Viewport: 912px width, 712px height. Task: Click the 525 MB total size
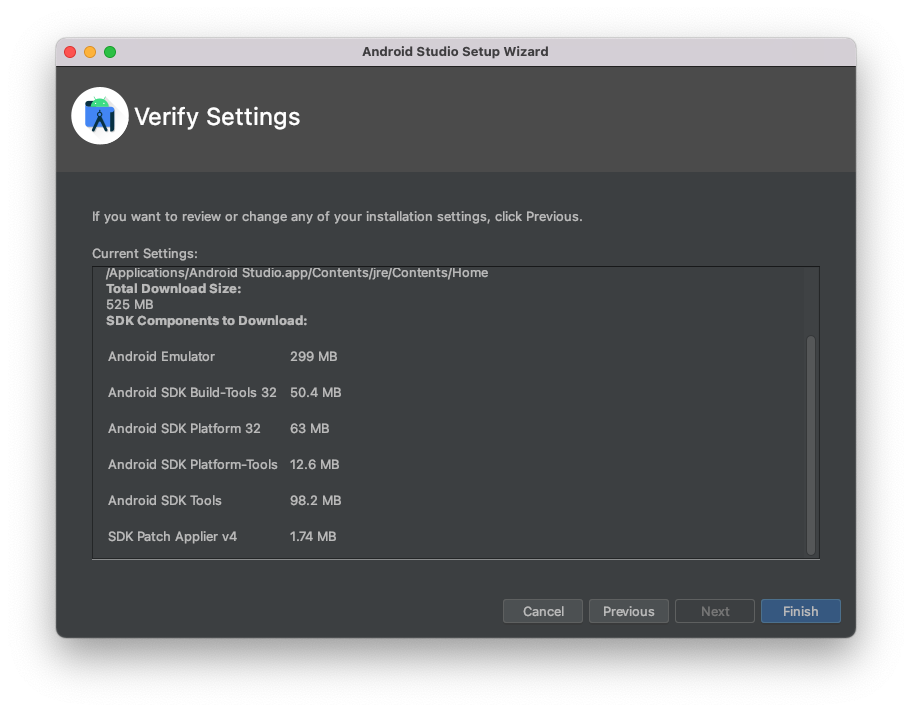pyautogui.click(x=130, y=304)
